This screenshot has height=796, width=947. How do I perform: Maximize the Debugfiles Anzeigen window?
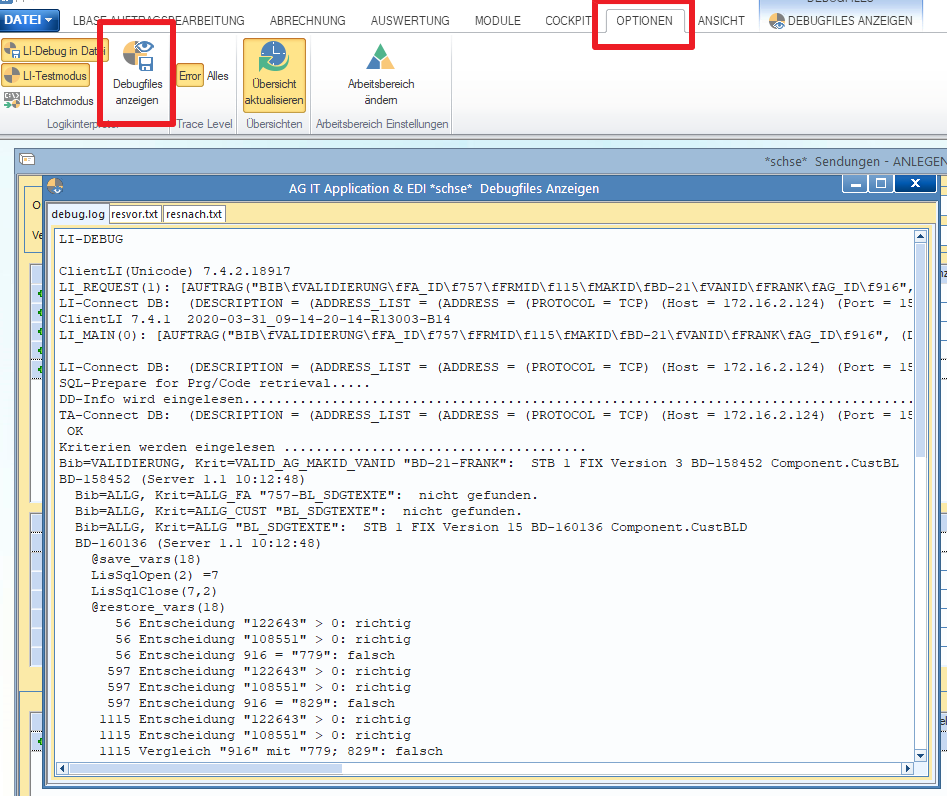pyautogui.click(x=881, y=184)
